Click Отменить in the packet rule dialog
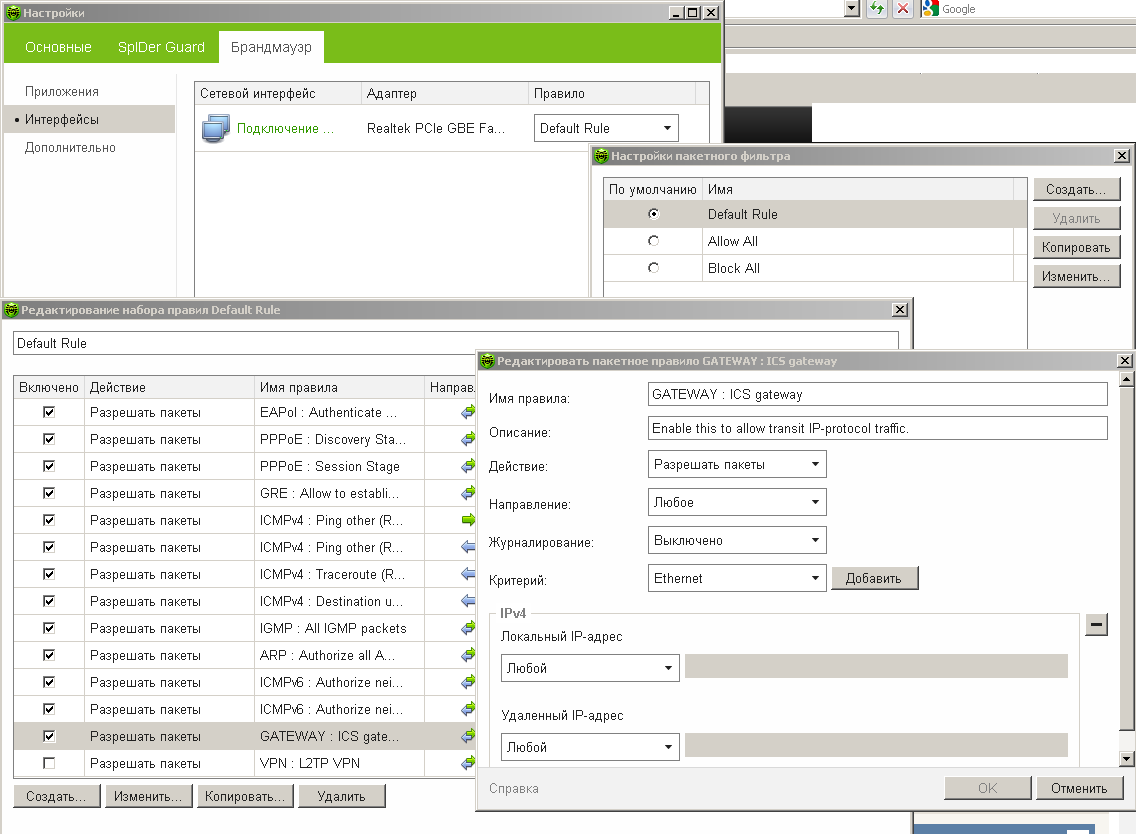The height and width of the screenshot is (834, 1136). point(1079,788)
